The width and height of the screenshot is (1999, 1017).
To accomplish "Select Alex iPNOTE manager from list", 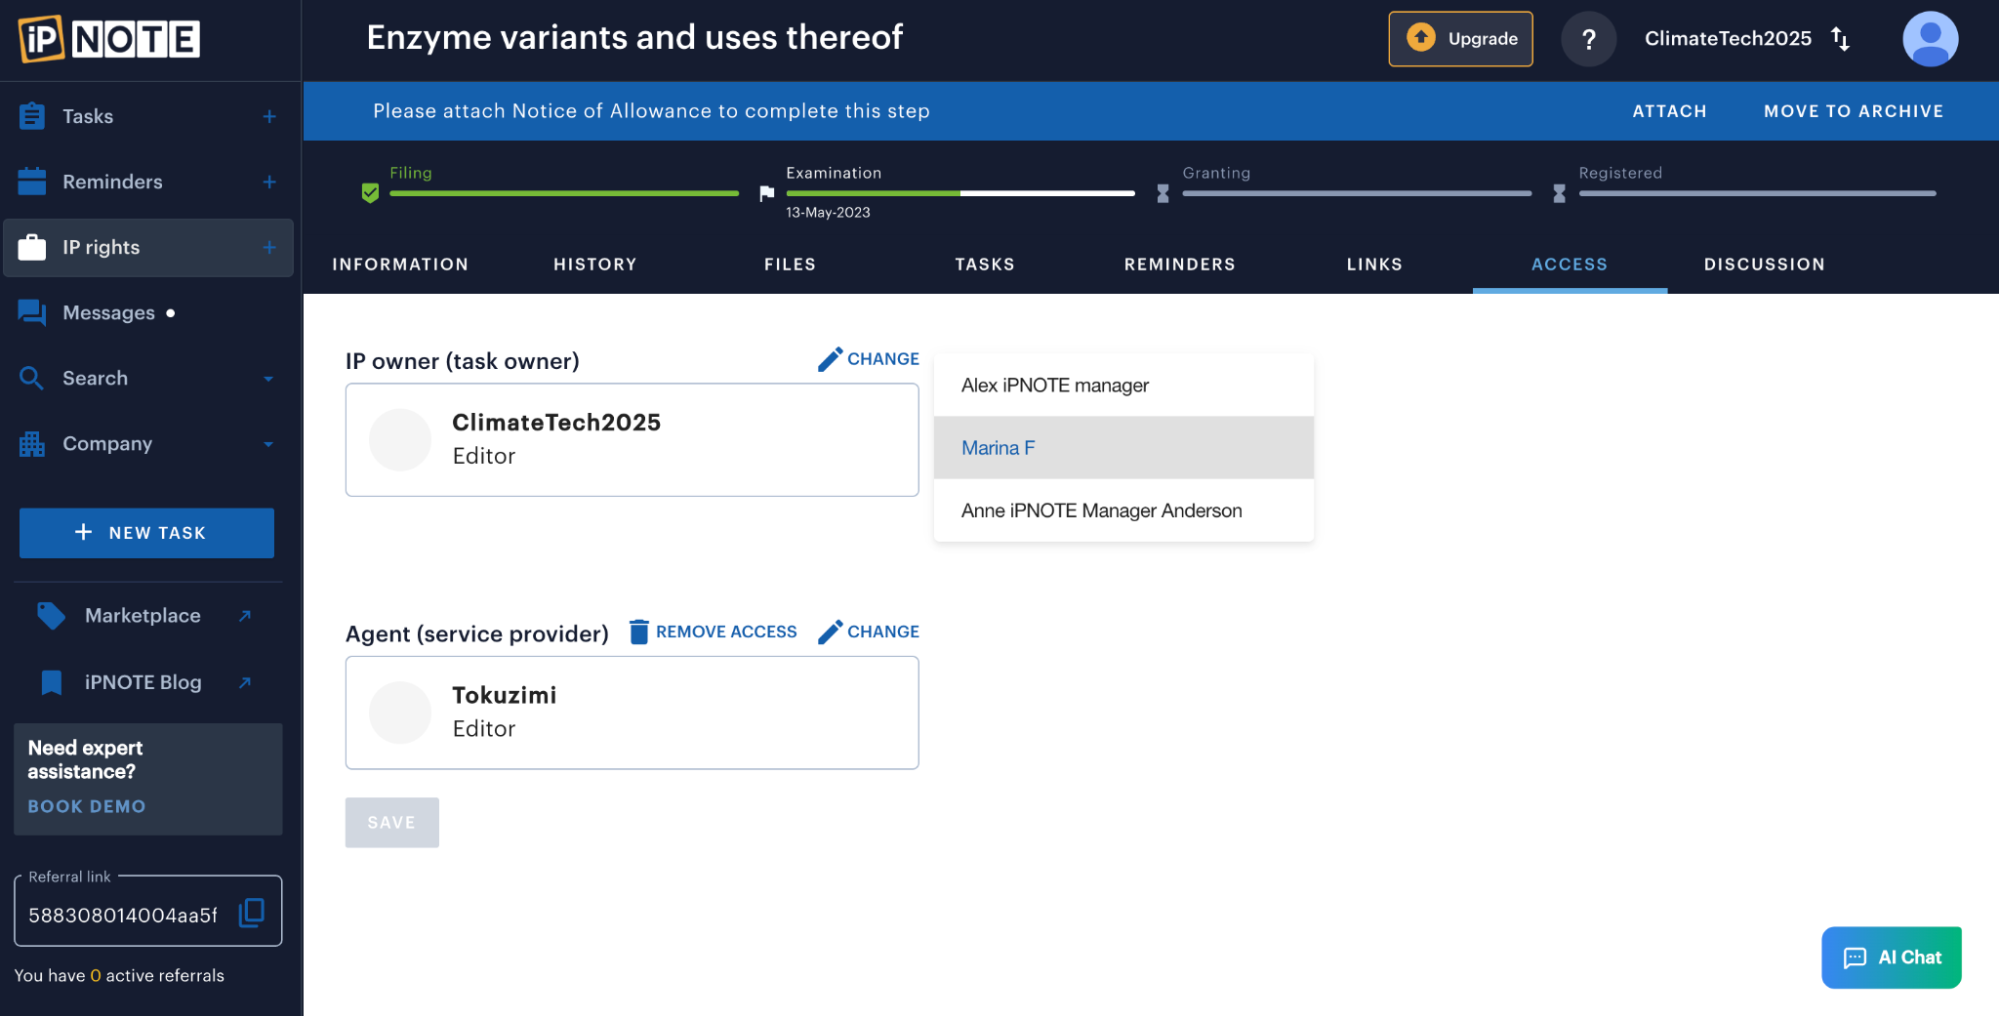I will 1123,385.
